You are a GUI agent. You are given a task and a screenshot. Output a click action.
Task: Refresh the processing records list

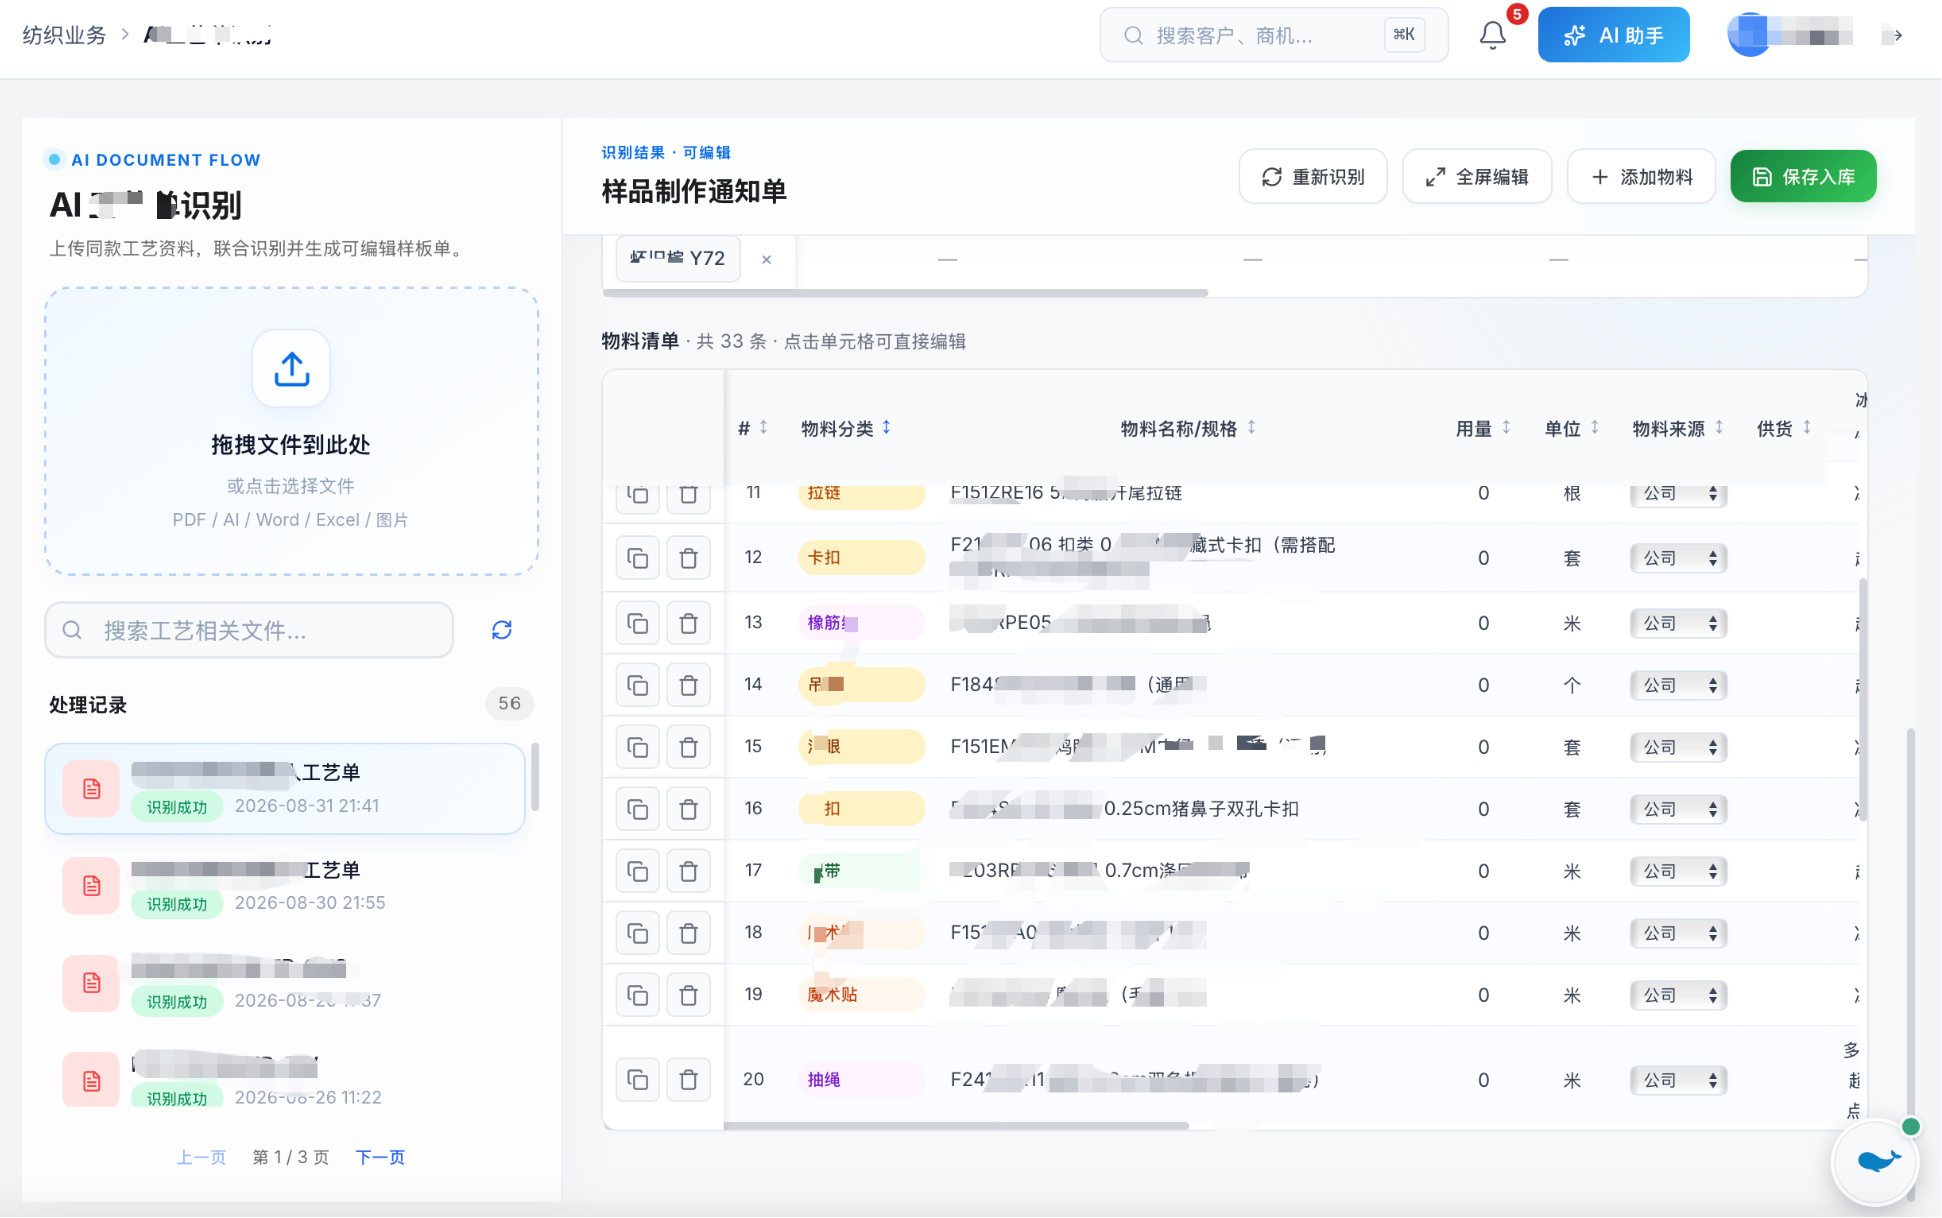(x=502, y=630)
